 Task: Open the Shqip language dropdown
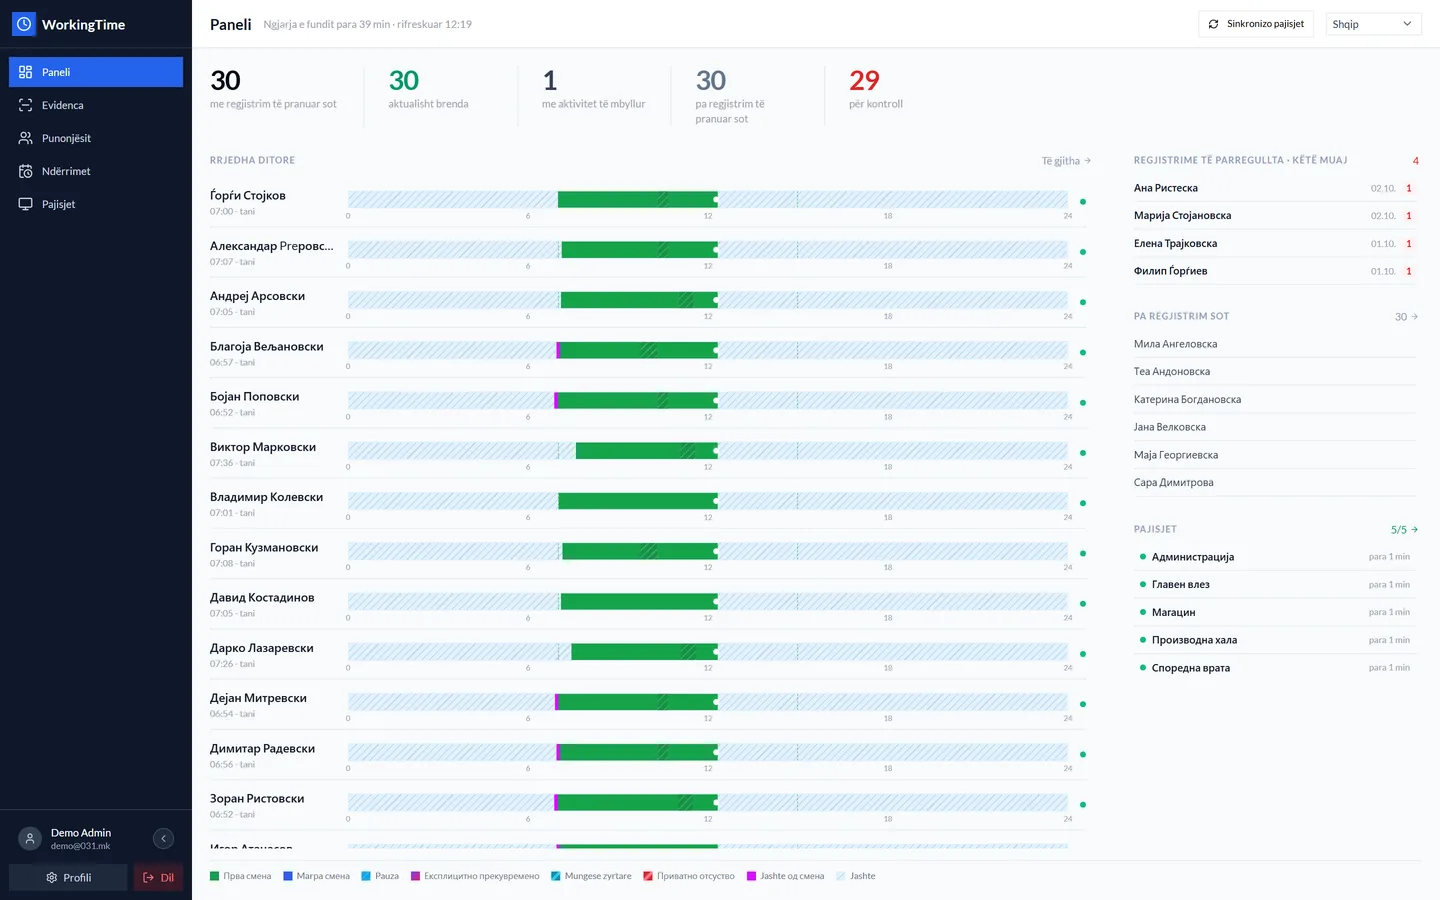pyautogui.click(x=1374, y=24)
